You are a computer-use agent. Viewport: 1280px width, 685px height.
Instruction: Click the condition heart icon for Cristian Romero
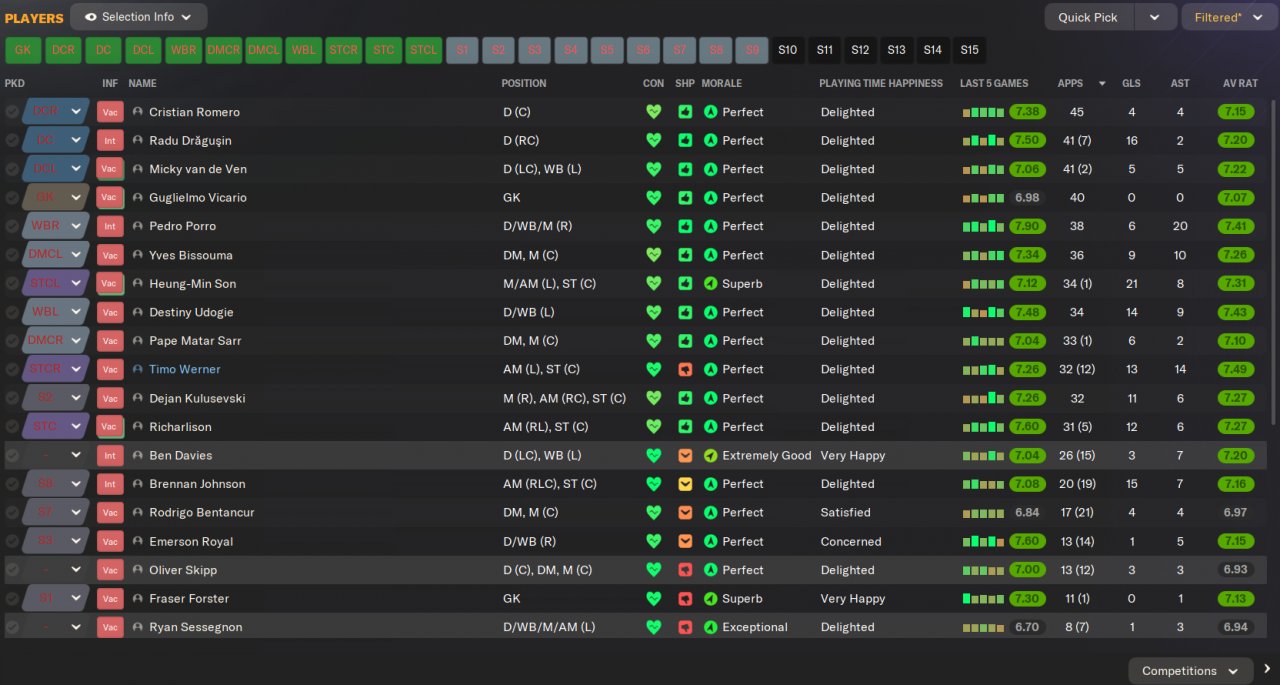(x=654, y=112)
